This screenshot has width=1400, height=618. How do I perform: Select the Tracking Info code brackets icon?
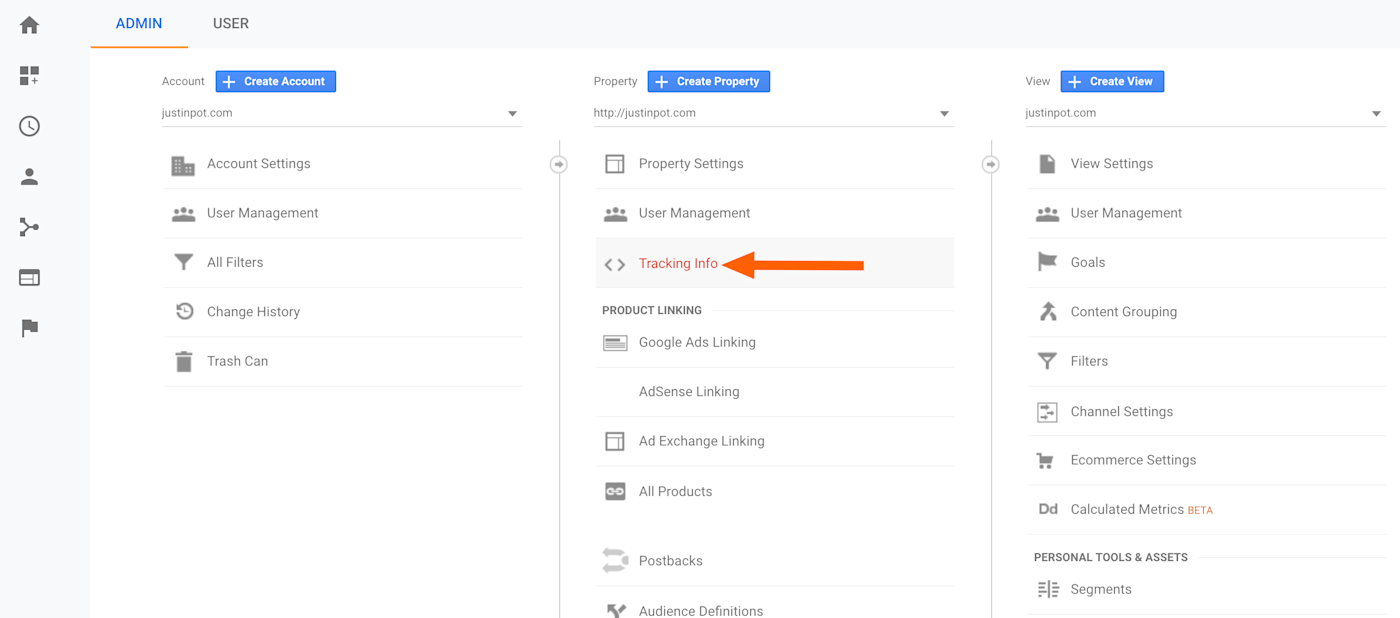click(614, 263)
